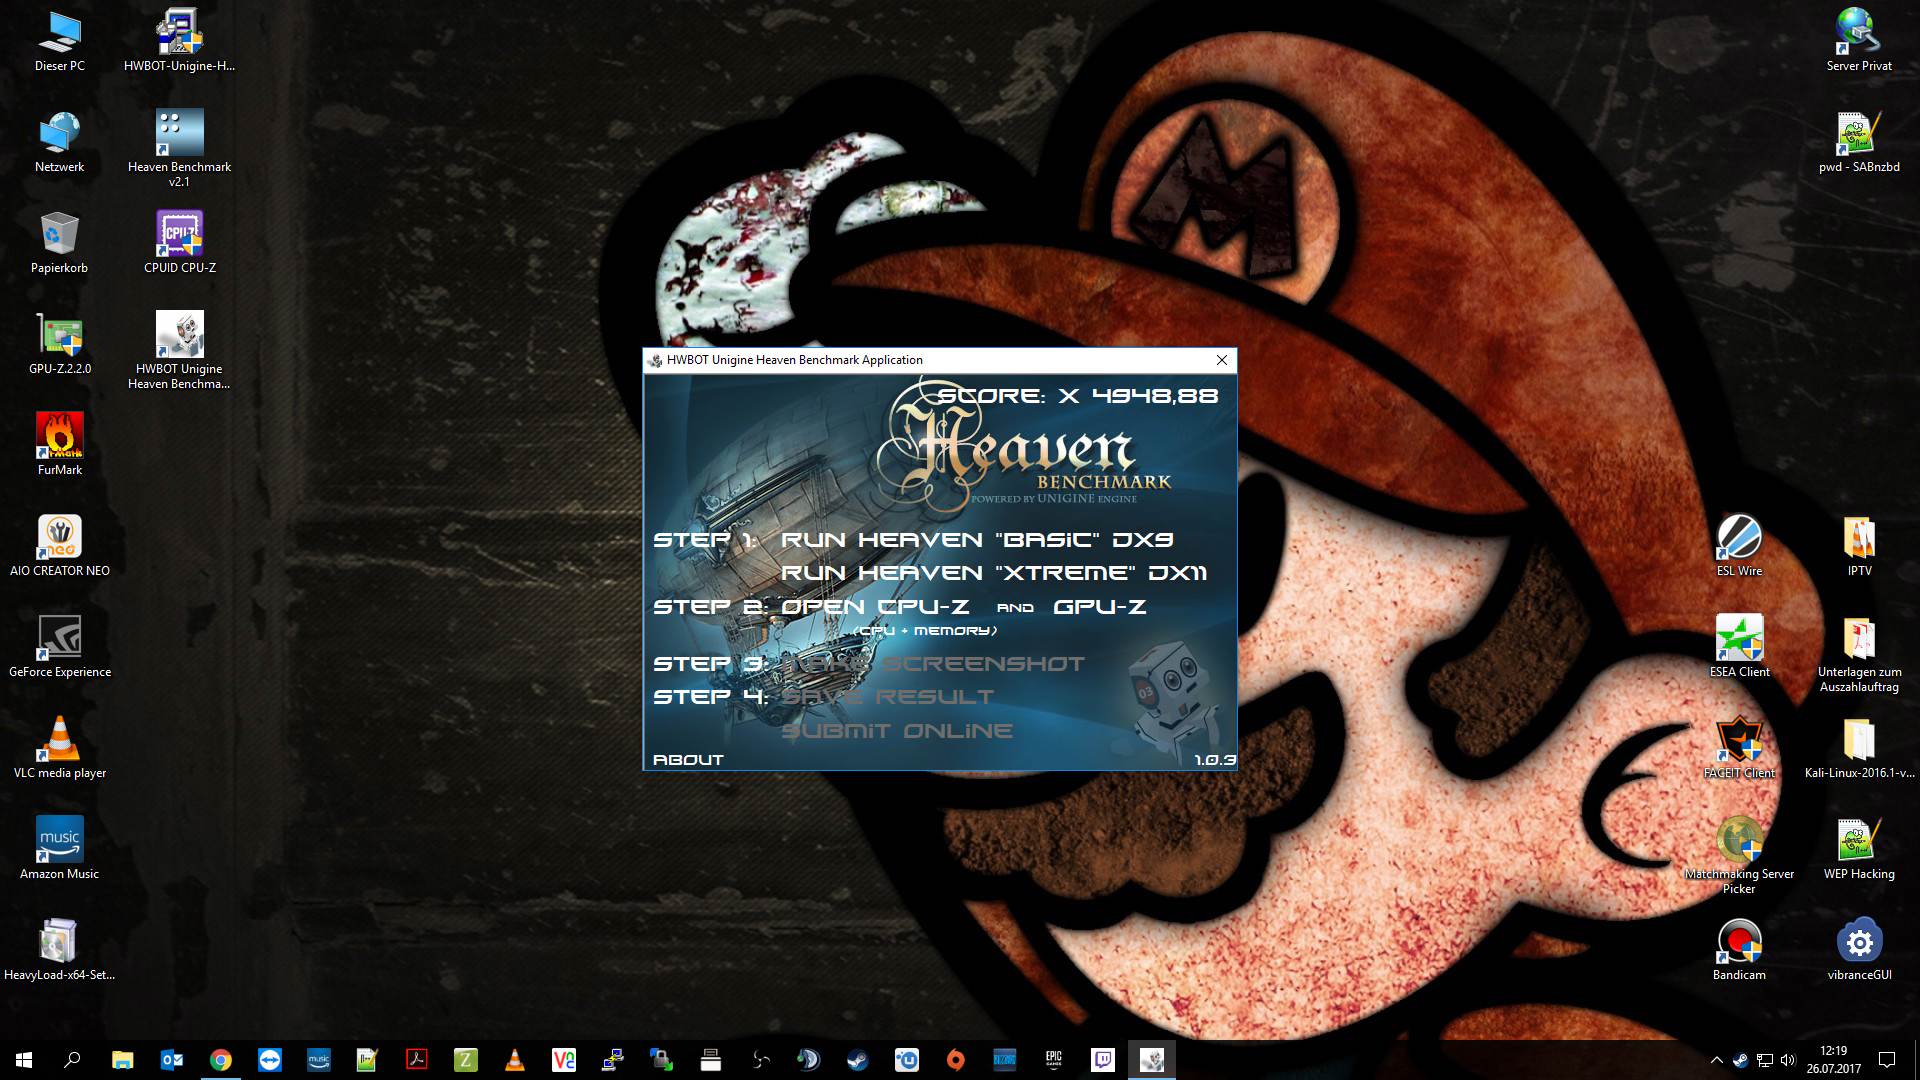
Task: Expand hidden system tray icons chevron
Action: pyautogui.click(x=1716, y=1060)
